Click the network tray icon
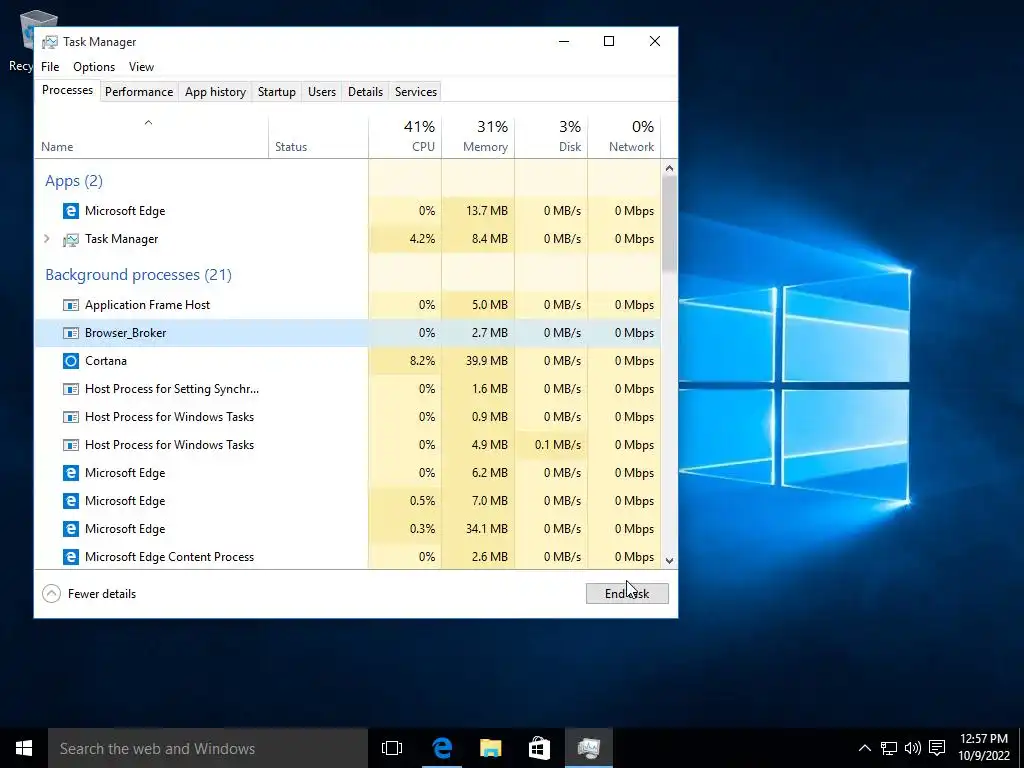This screenshot has width=1024, height=768. pos(889,748)
